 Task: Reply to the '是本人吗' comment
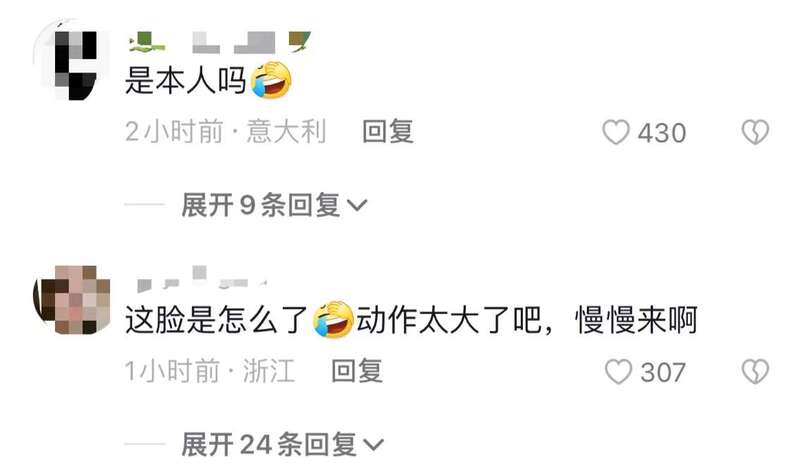click(x=387, y=132)
